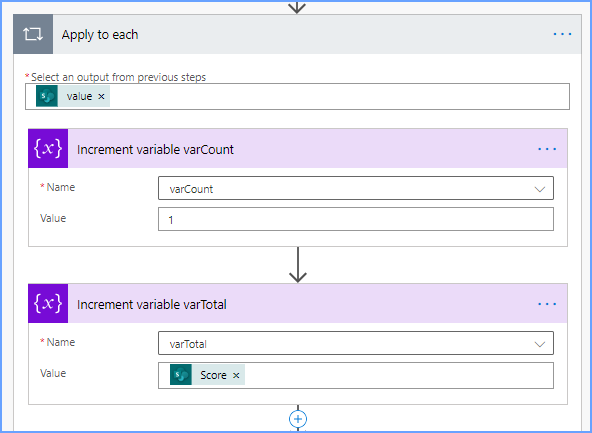Click the value dynamic content token
The width and height of the screenshot is (592, 433).
[x=73, y=96]
